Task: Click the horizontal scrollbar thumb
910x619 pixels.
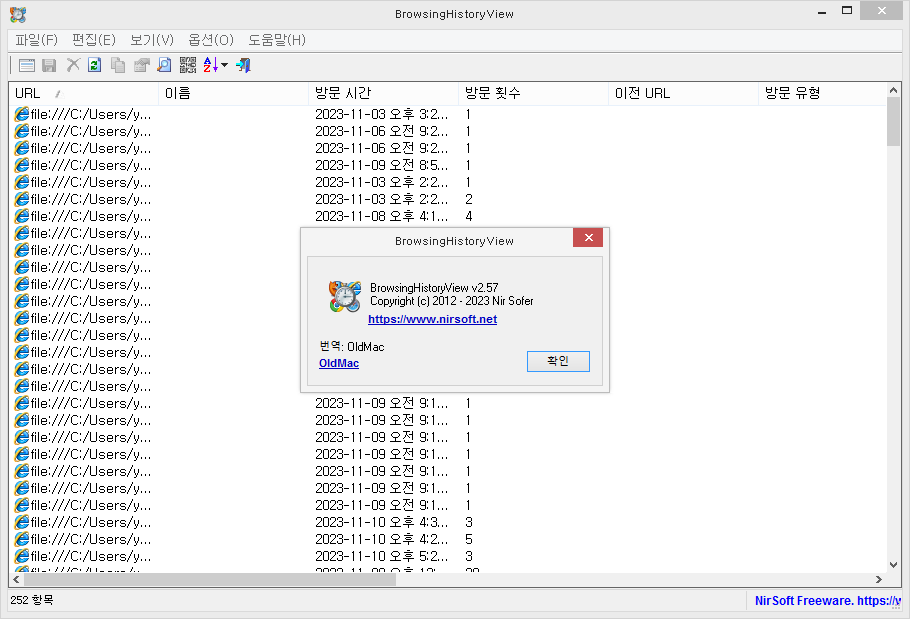Action: 210,579
